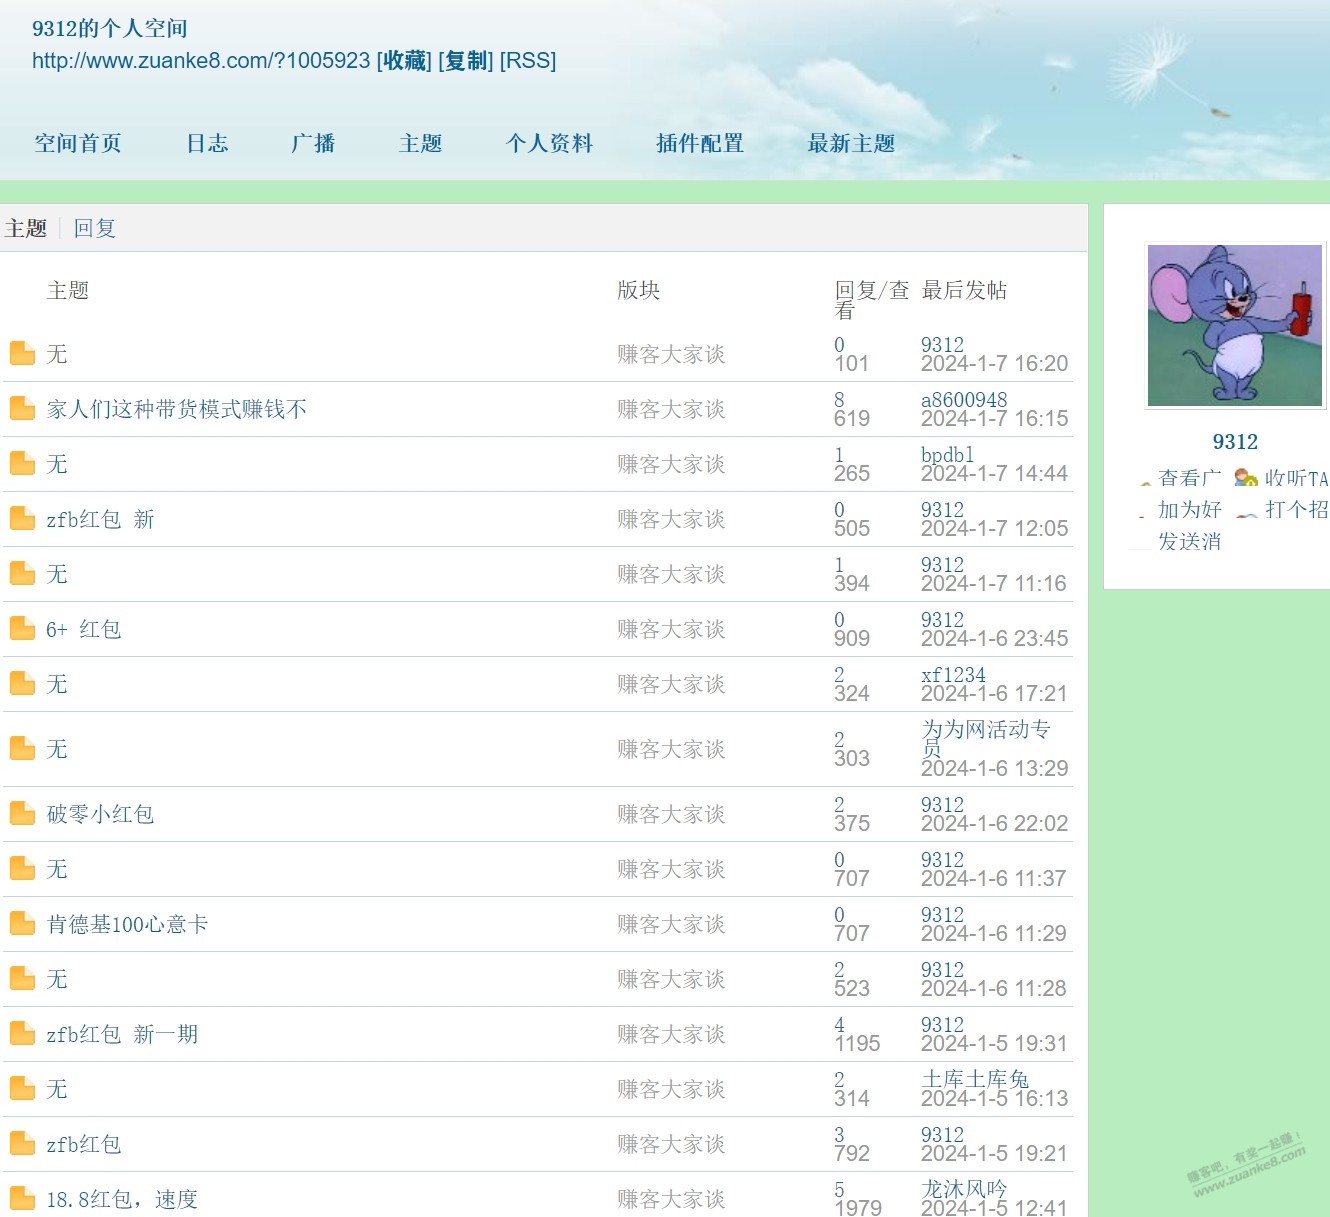
Task: Click folder icon beside zfb红包 新一期
Action: (22, 1033)
